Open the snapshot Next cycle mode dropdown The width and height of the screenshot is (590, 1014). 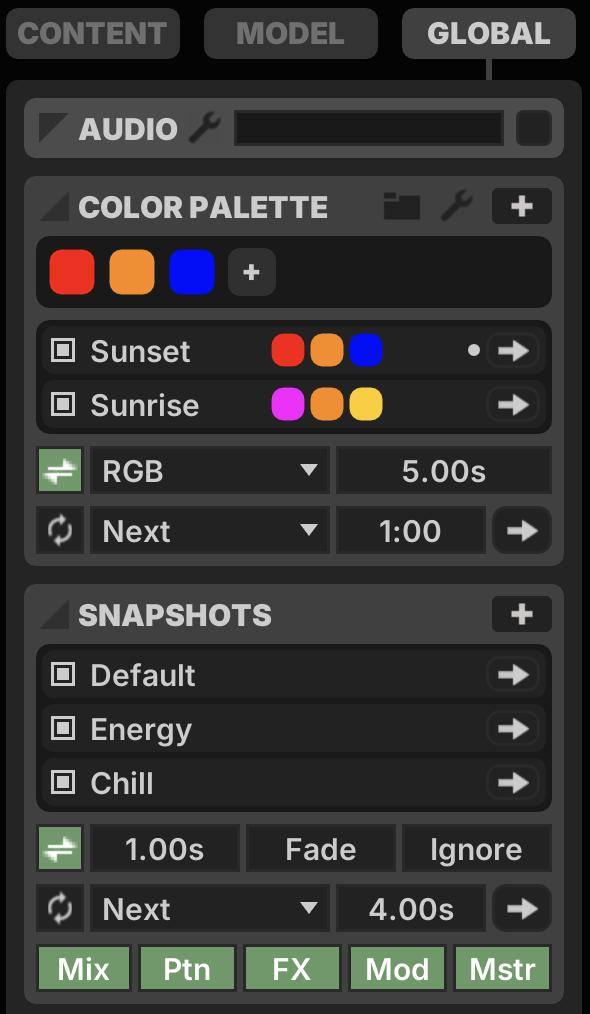pyautogui.click(x=210, y=909)
